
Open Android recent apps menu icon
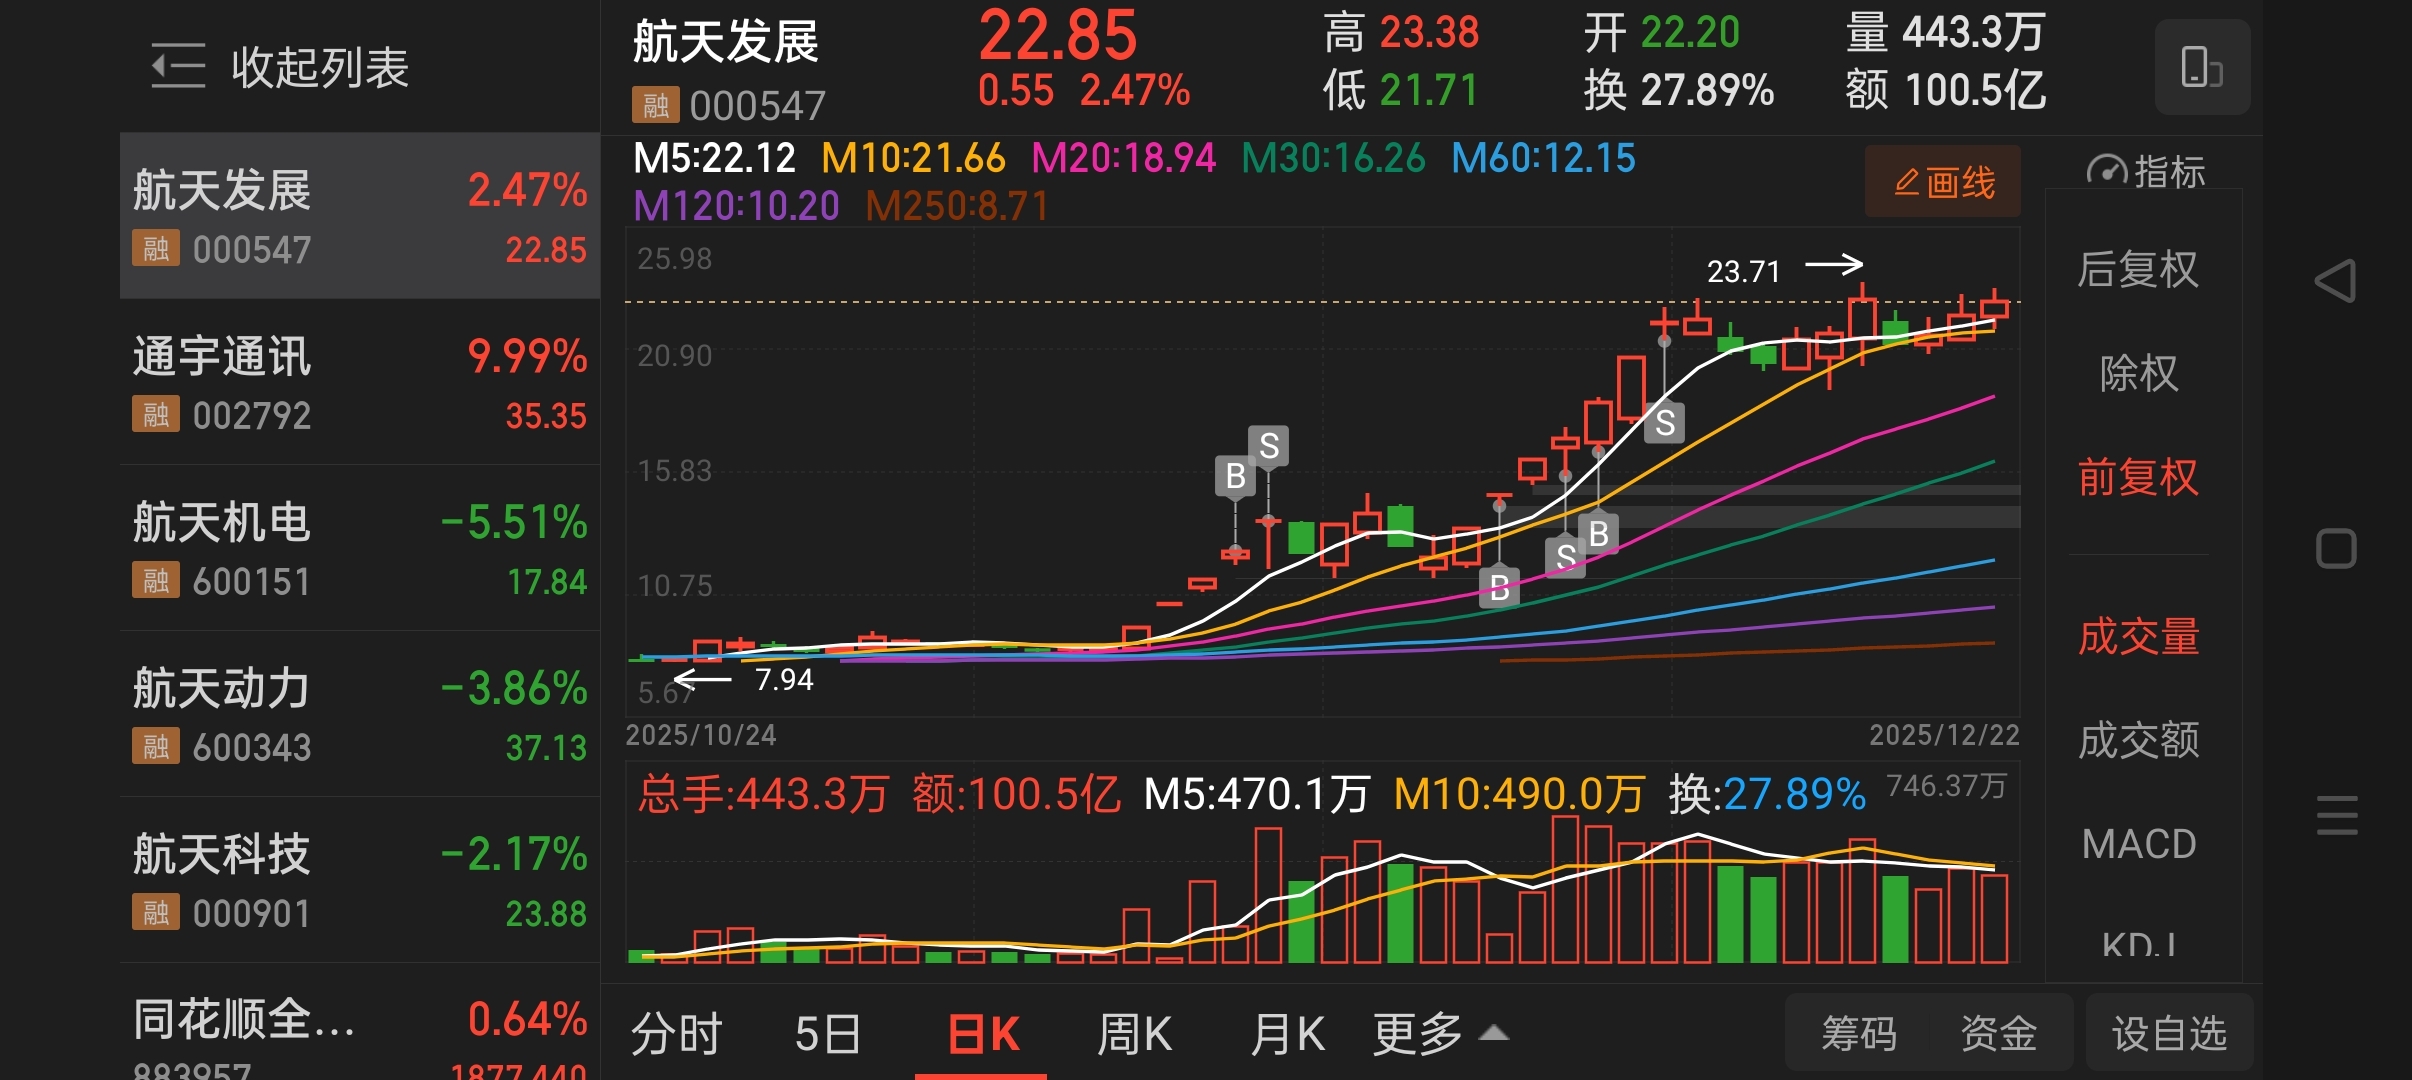2336,816
